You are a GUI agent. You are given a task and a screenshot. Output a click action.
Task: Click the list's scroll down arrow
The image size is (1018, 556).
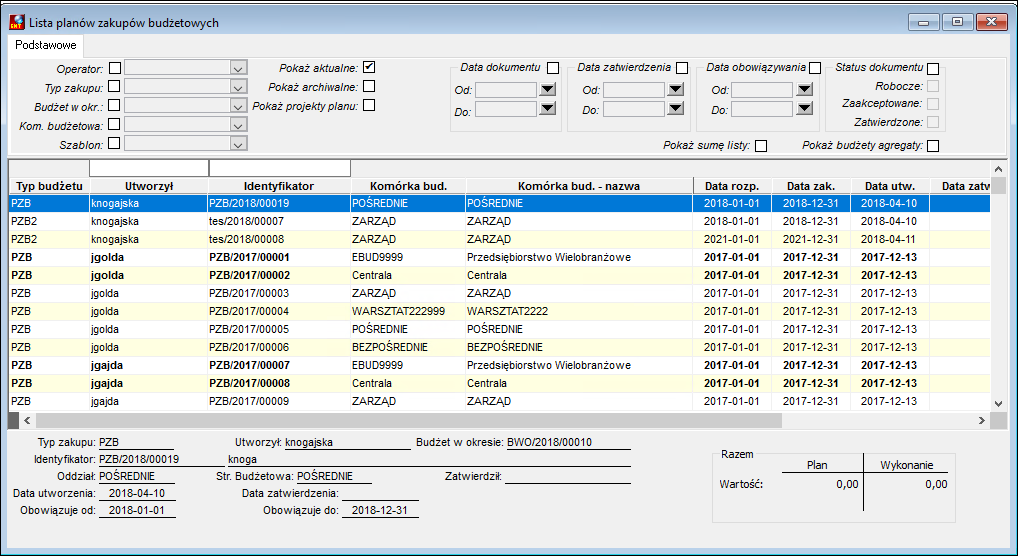pos(999,403)
